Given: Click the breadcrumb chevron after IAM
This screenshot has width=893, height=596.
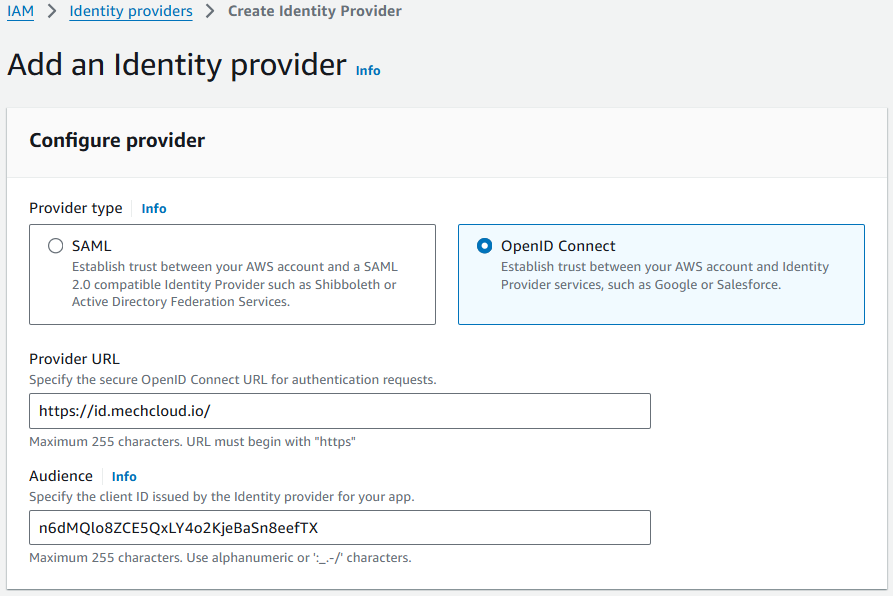Looking at the screenshot, I should pyautogui.click(x=51, y=12).
